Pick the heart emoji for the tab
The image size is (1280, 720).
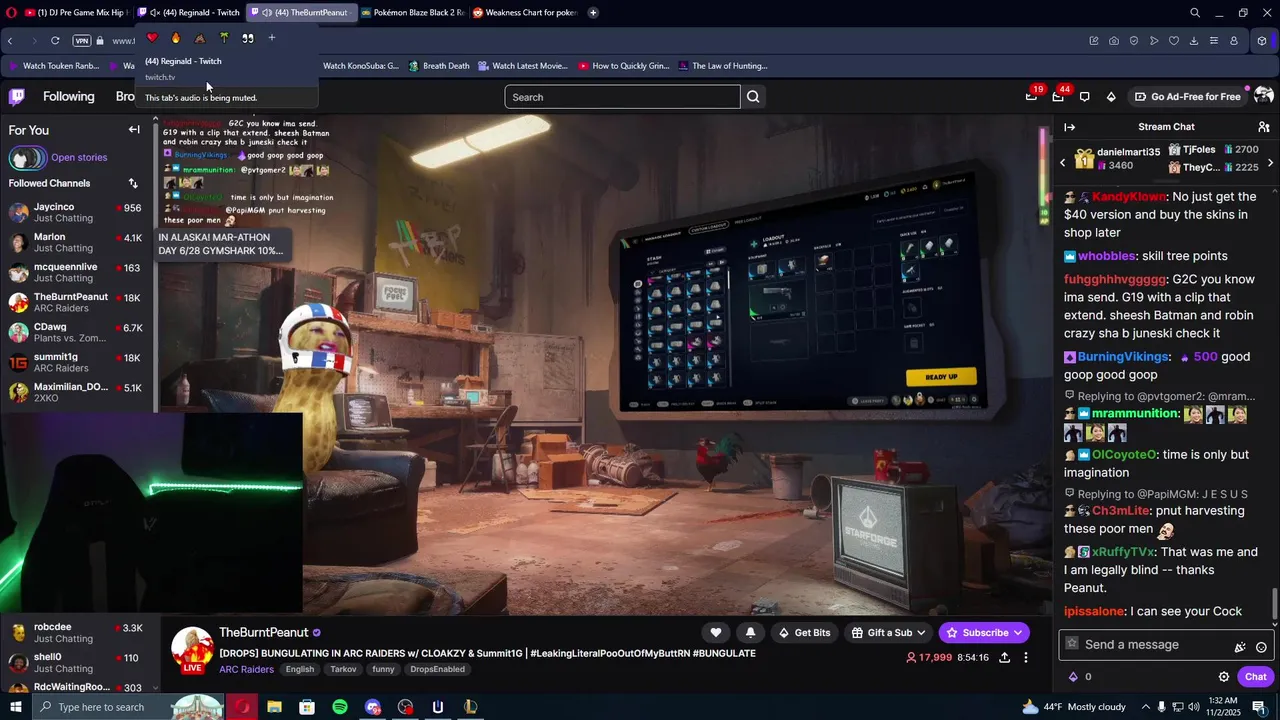pyautogui.click(x=152, y=38)
